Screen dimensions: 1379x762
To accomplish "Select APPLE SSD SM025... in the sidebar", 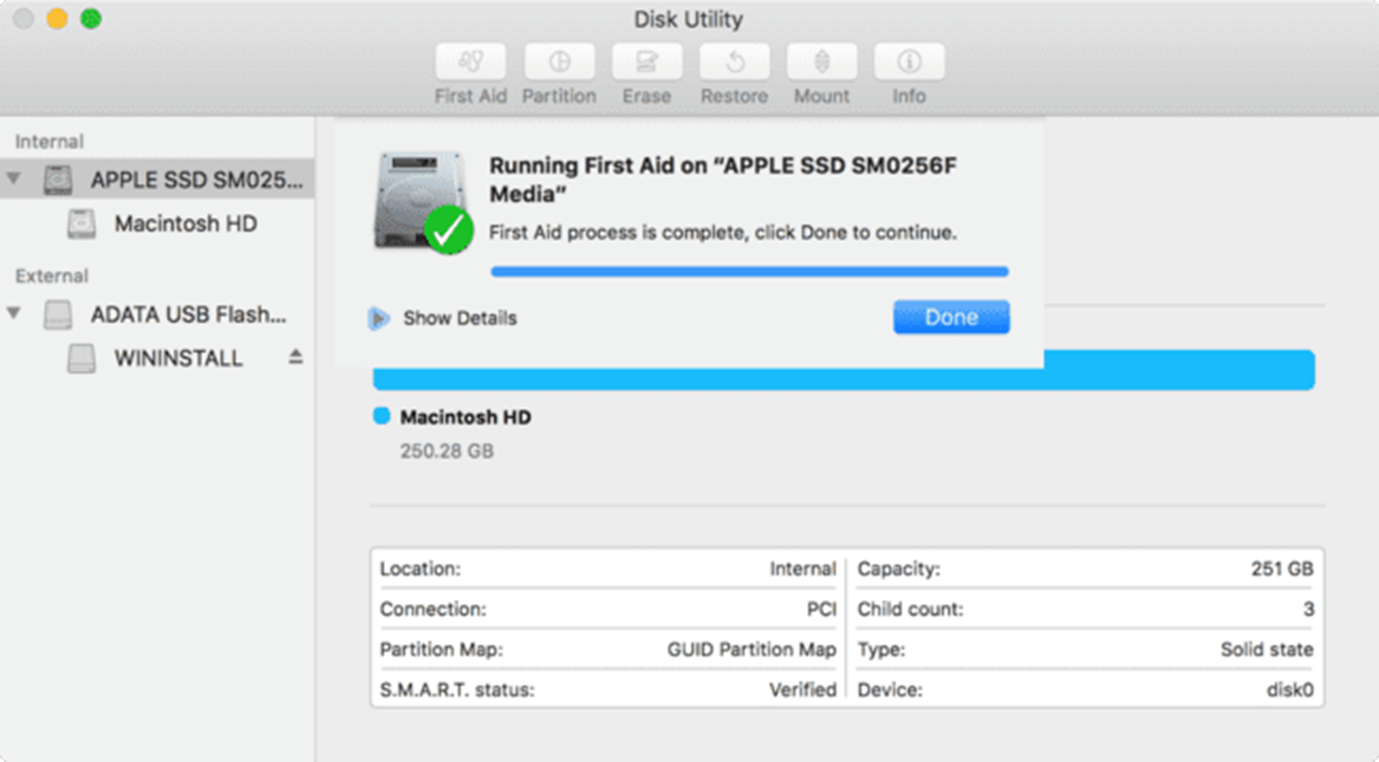I will tap(157, 180).
